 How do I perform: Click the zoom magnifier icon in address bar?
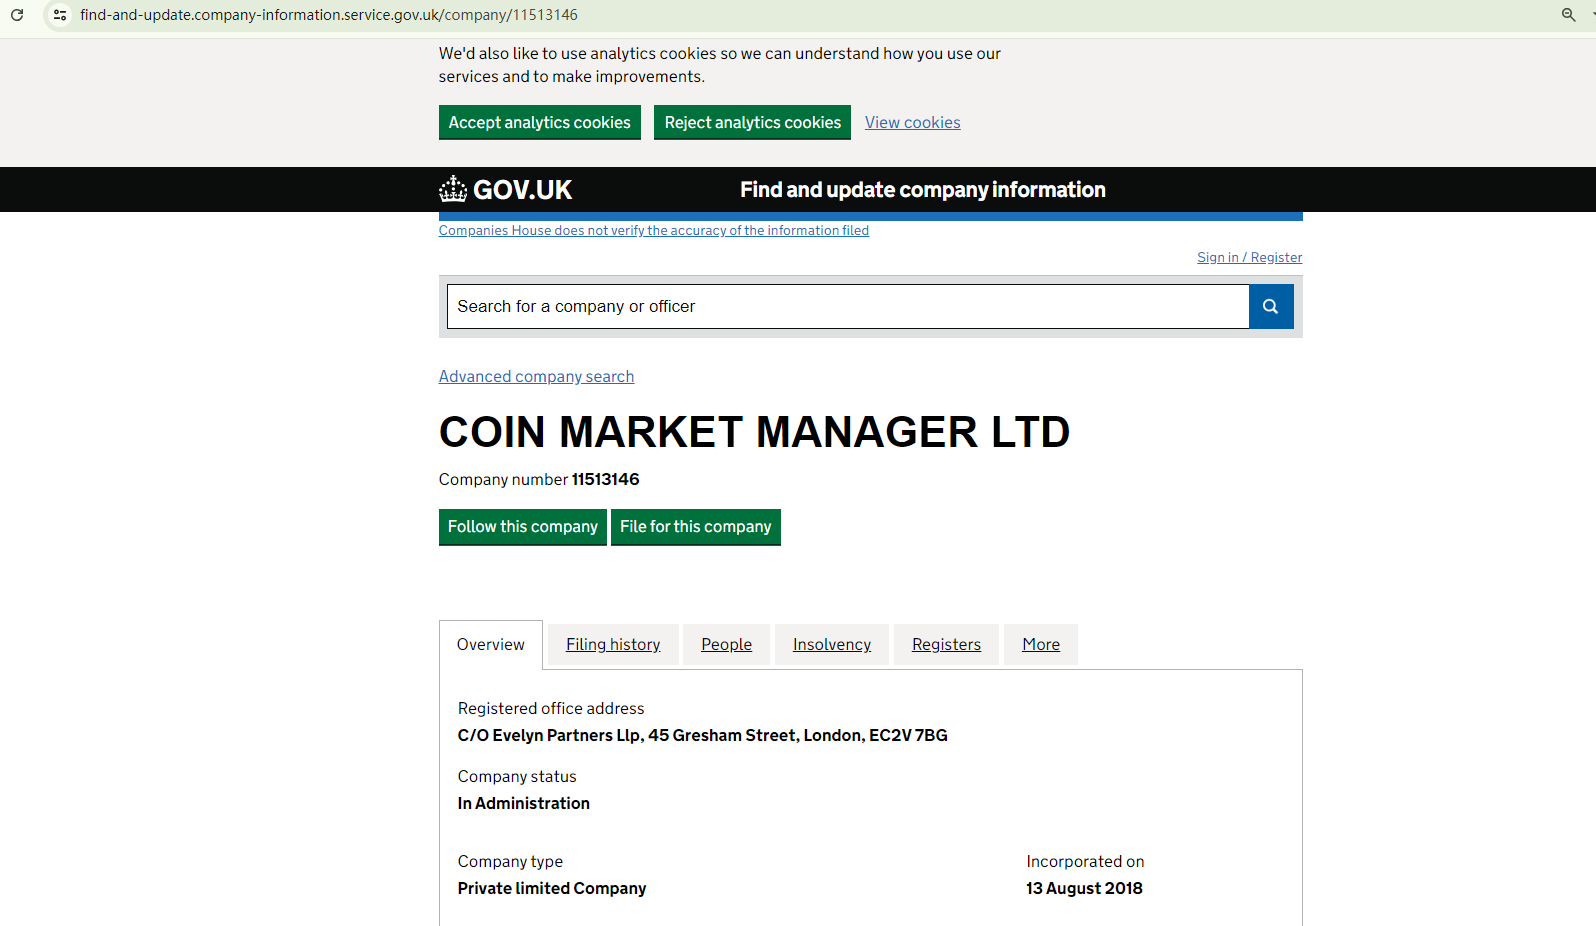pyautogui.click(x=1568, y=15)
